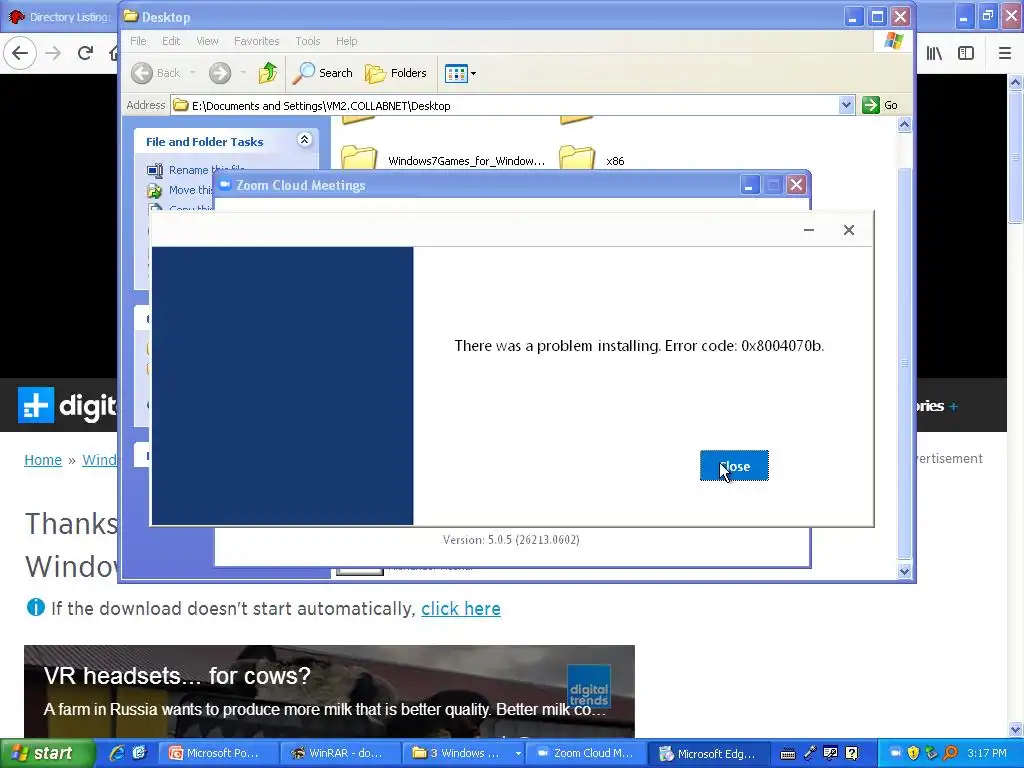The image size is (1024, 768).
Task: Click the Search magnifier in Explorer toolbar
Action: [x=302, y=73]
